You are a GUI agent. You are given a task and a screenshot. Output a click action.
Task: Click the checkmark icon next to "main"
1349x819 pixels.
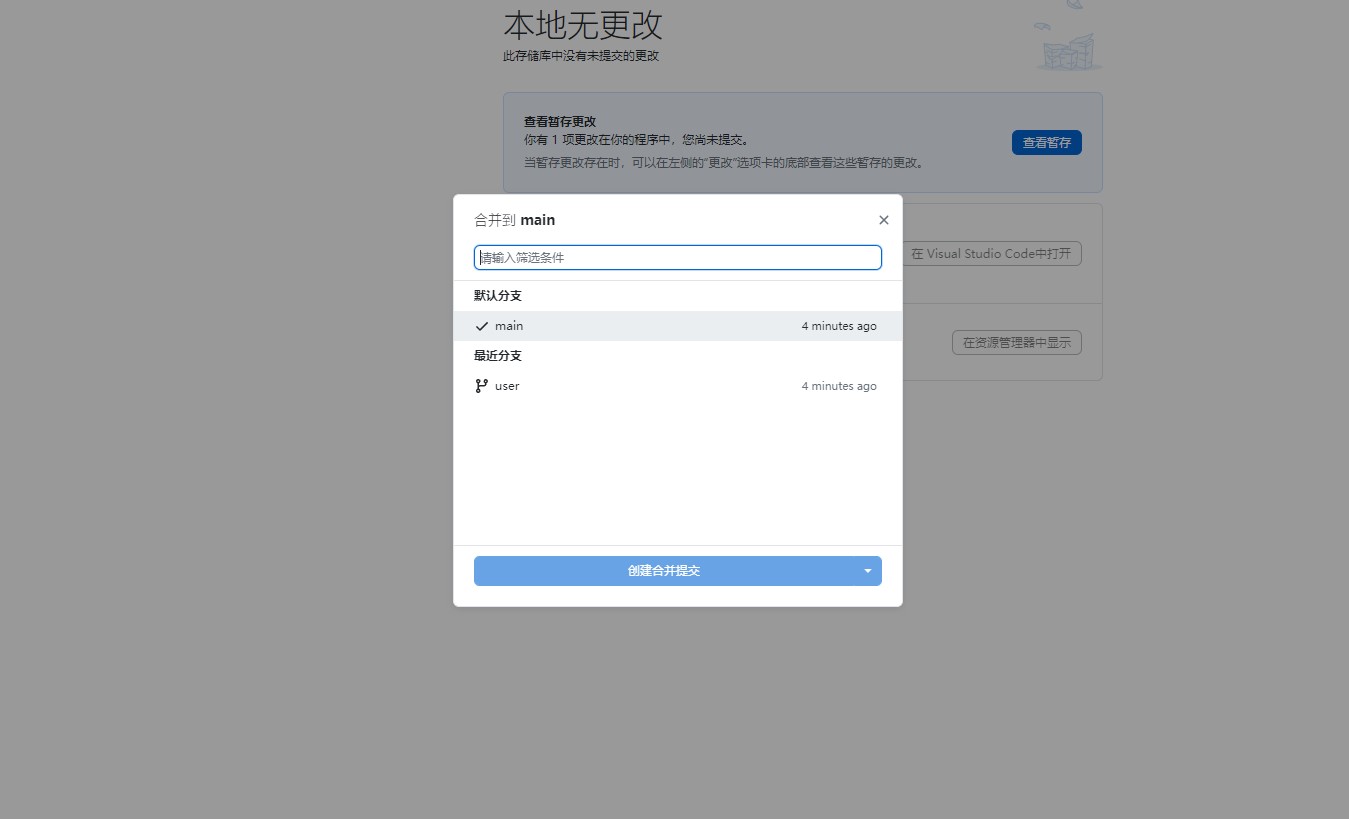click(481, 325)
